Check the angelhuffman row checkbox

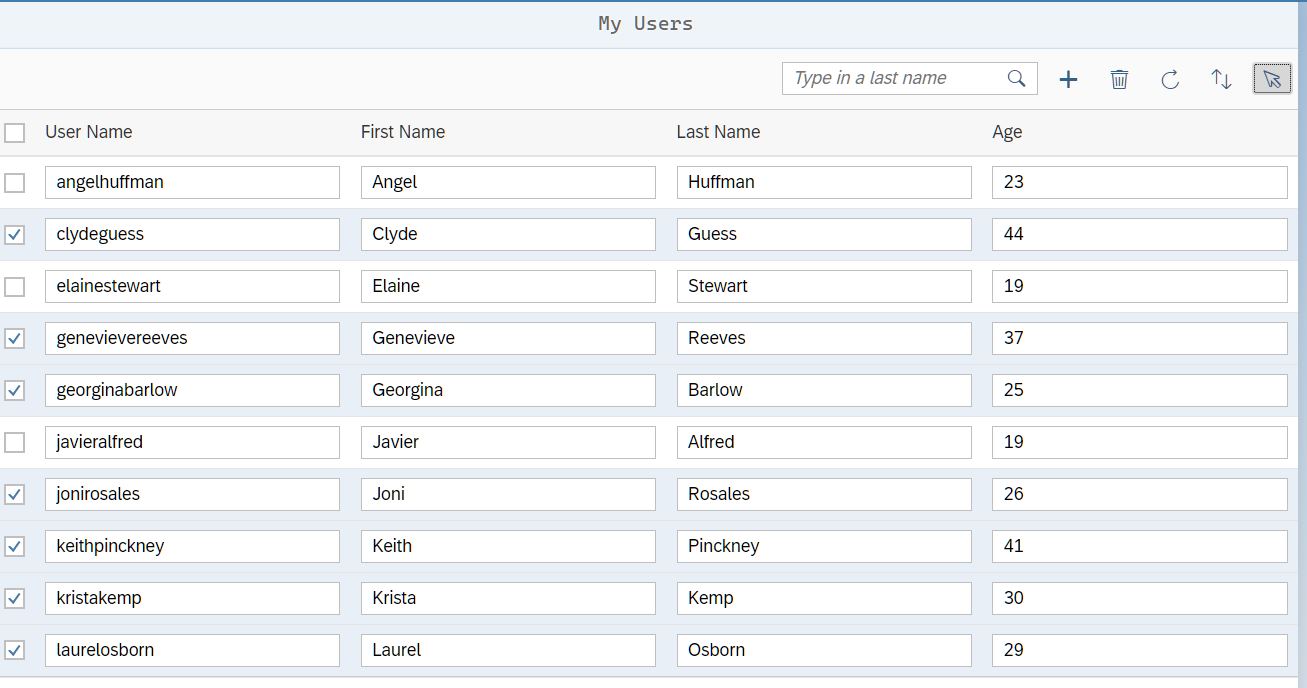pos(15,183)
